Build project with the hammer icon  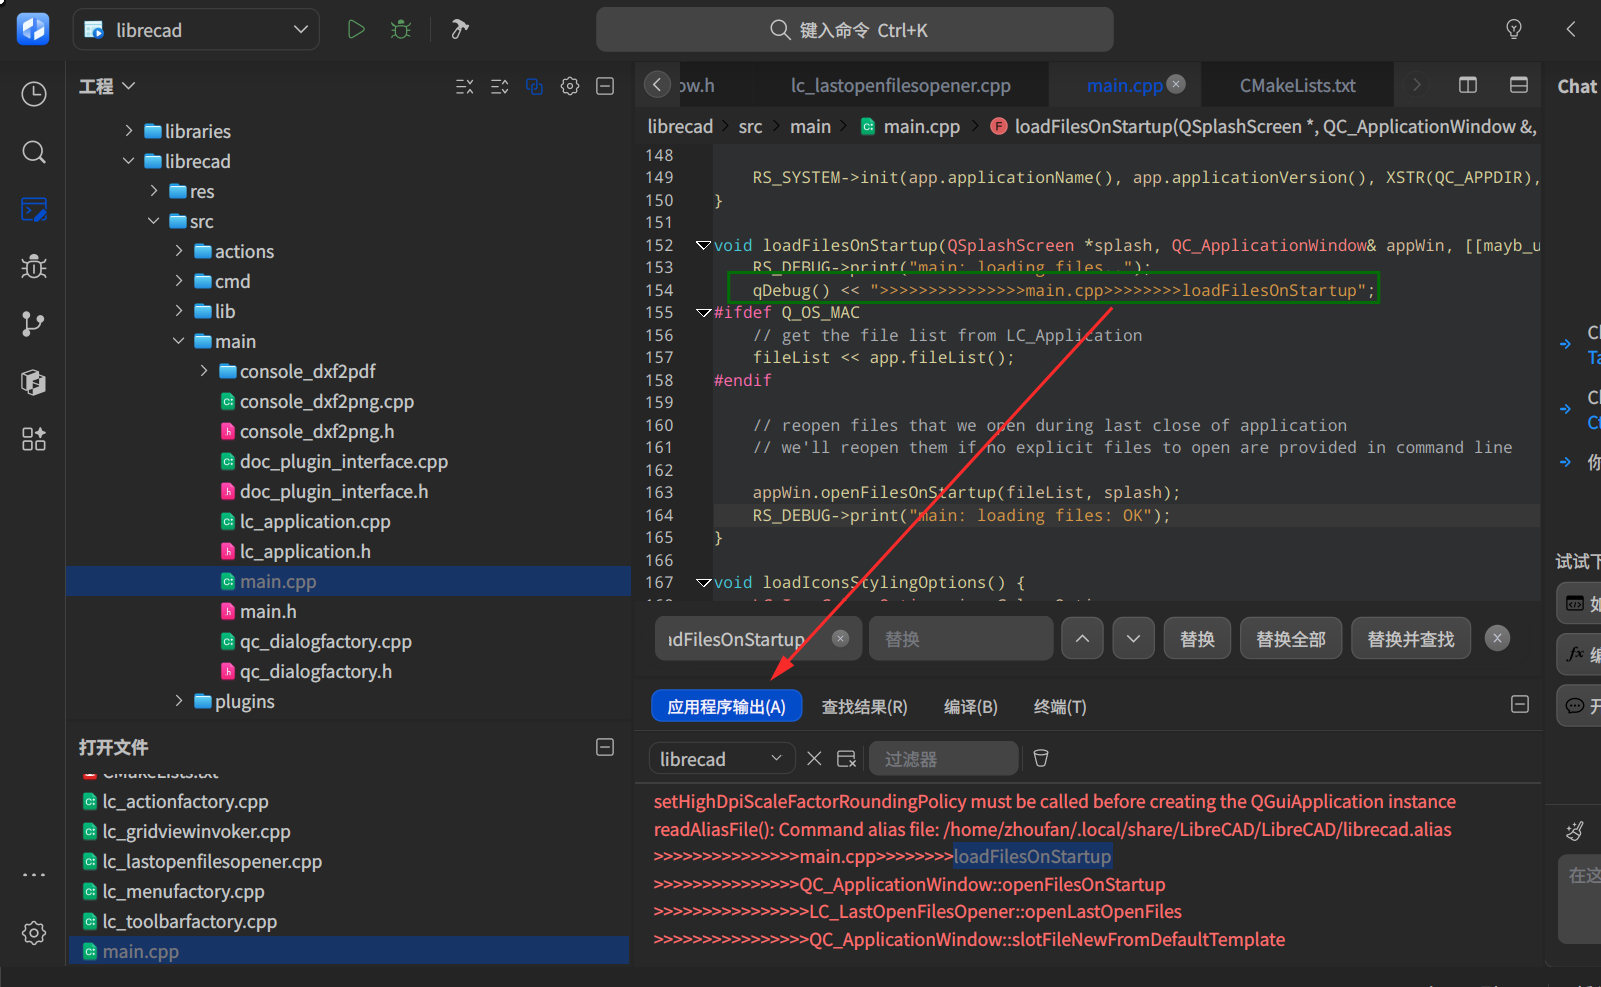coord(460,30)
